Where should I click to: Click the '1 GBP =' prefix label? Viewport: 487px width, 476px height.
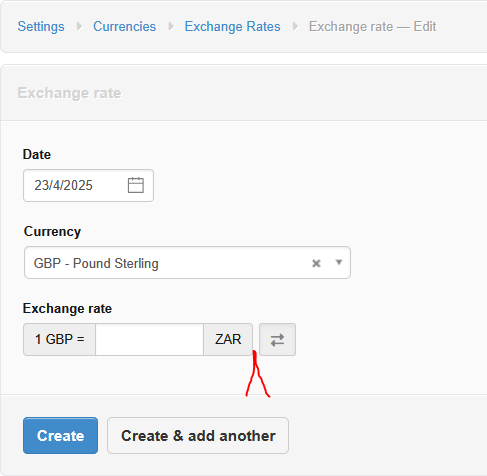[x=60, y=339]
